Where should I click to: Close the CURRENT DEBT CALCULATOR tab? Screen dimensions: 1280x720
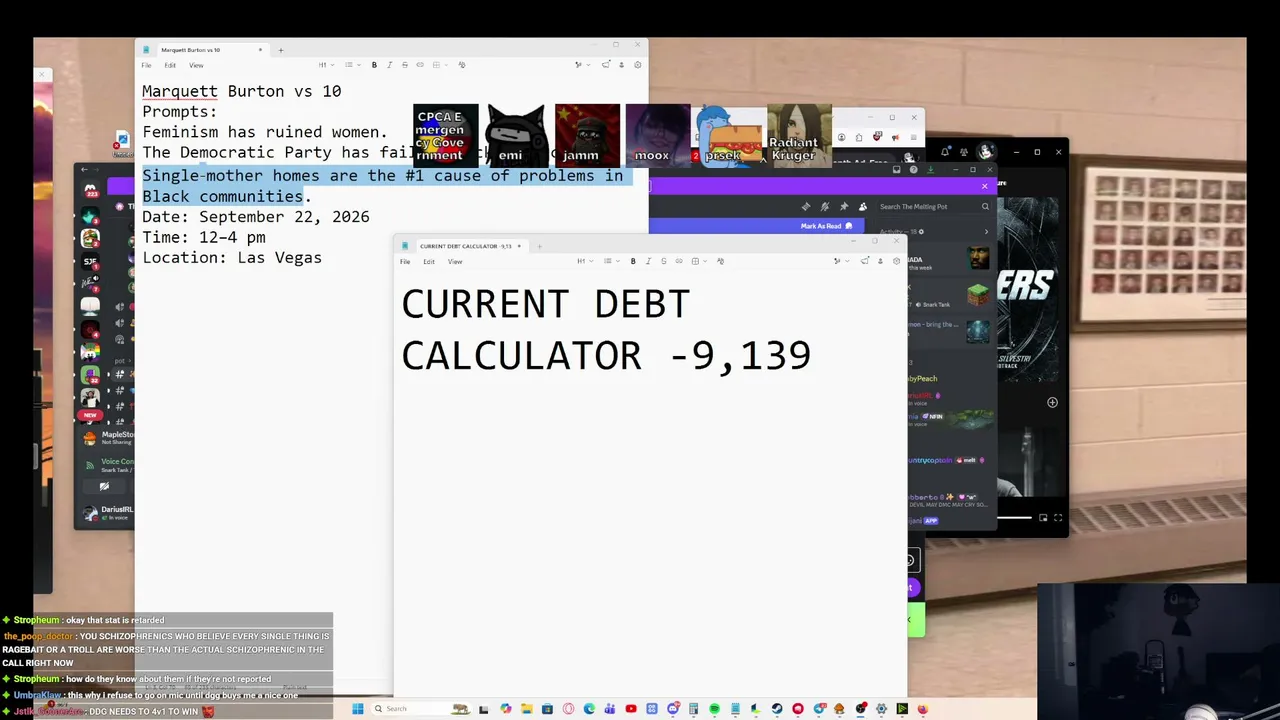(519, 246)
